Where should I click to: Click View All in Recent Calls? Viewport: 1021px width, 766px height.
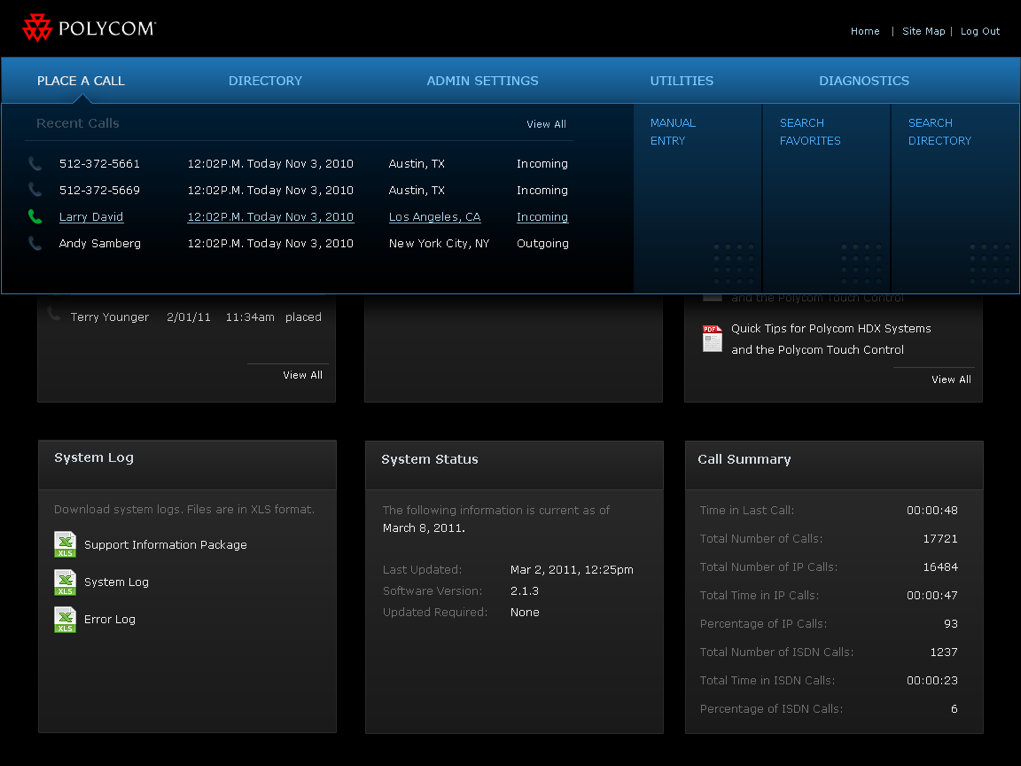(x=546, y=124)
